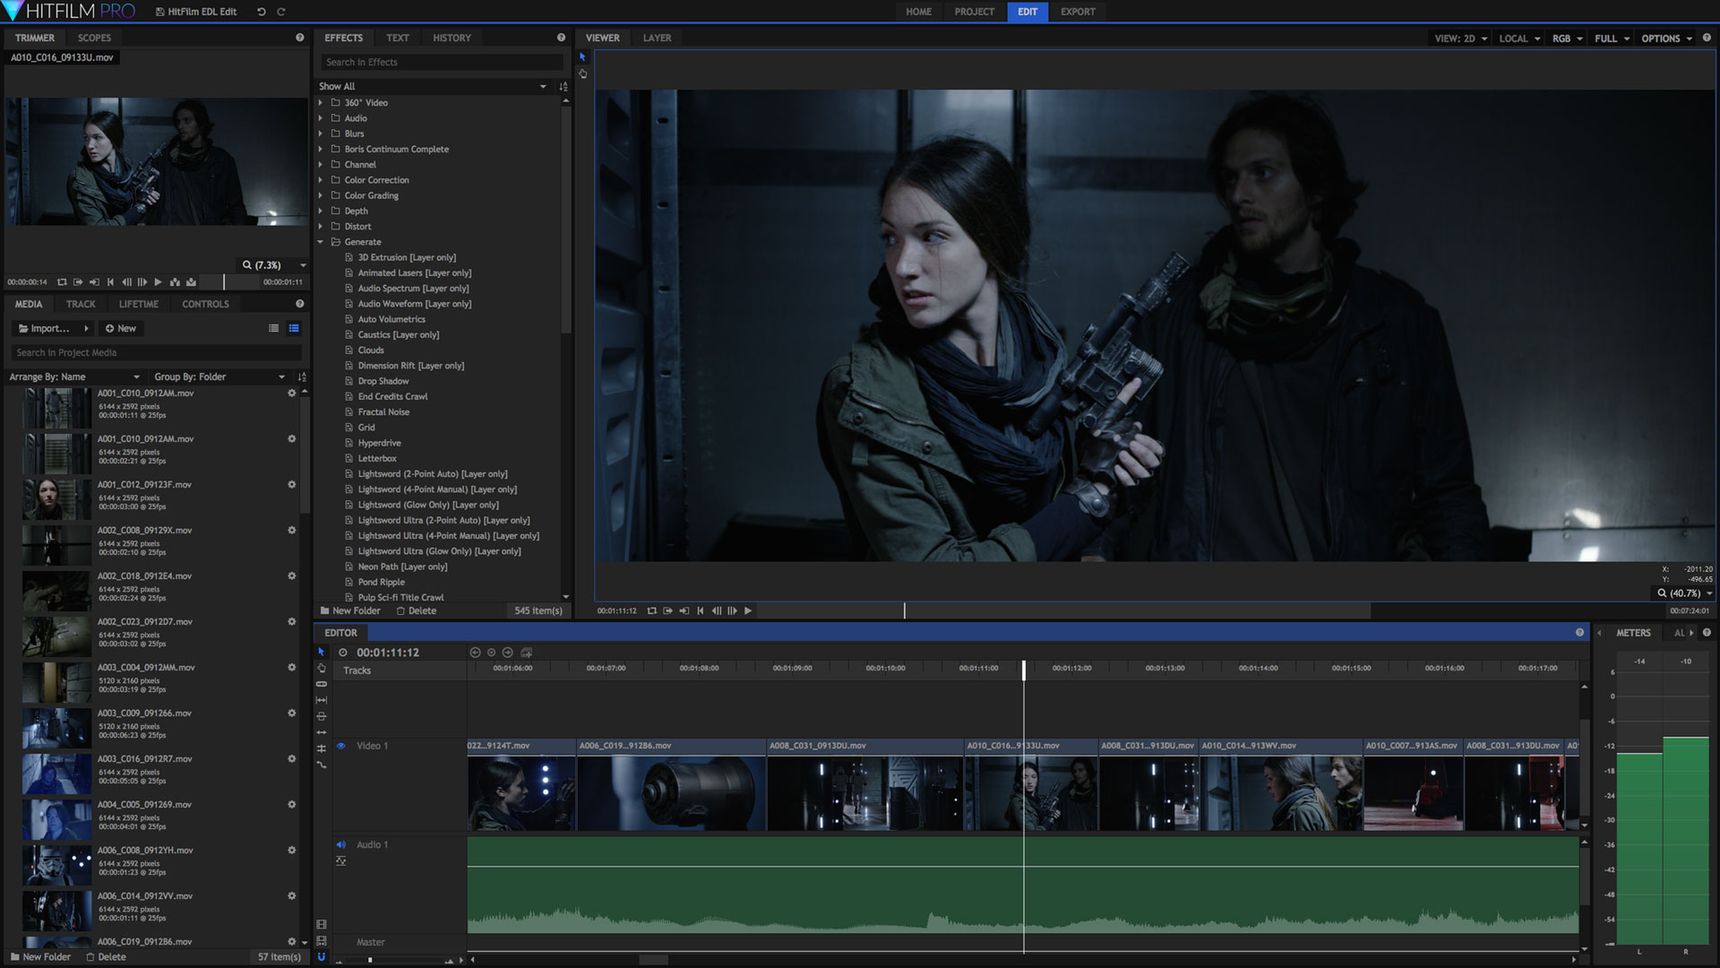
Task: Click the Import... button
Action: click(52, 328)
